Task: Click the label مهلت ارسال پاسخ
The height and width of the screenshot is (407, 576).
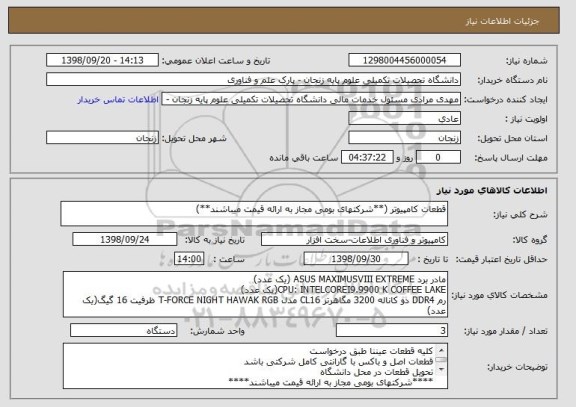Action: [x=511, y=158]
